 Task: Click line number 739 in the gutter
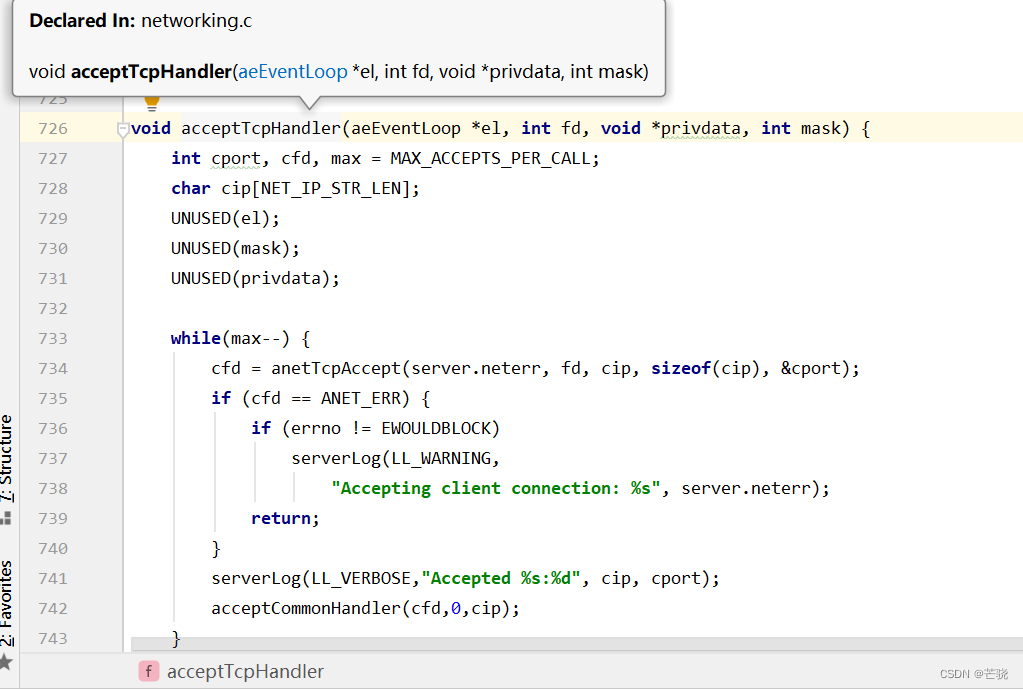(52, 519)
